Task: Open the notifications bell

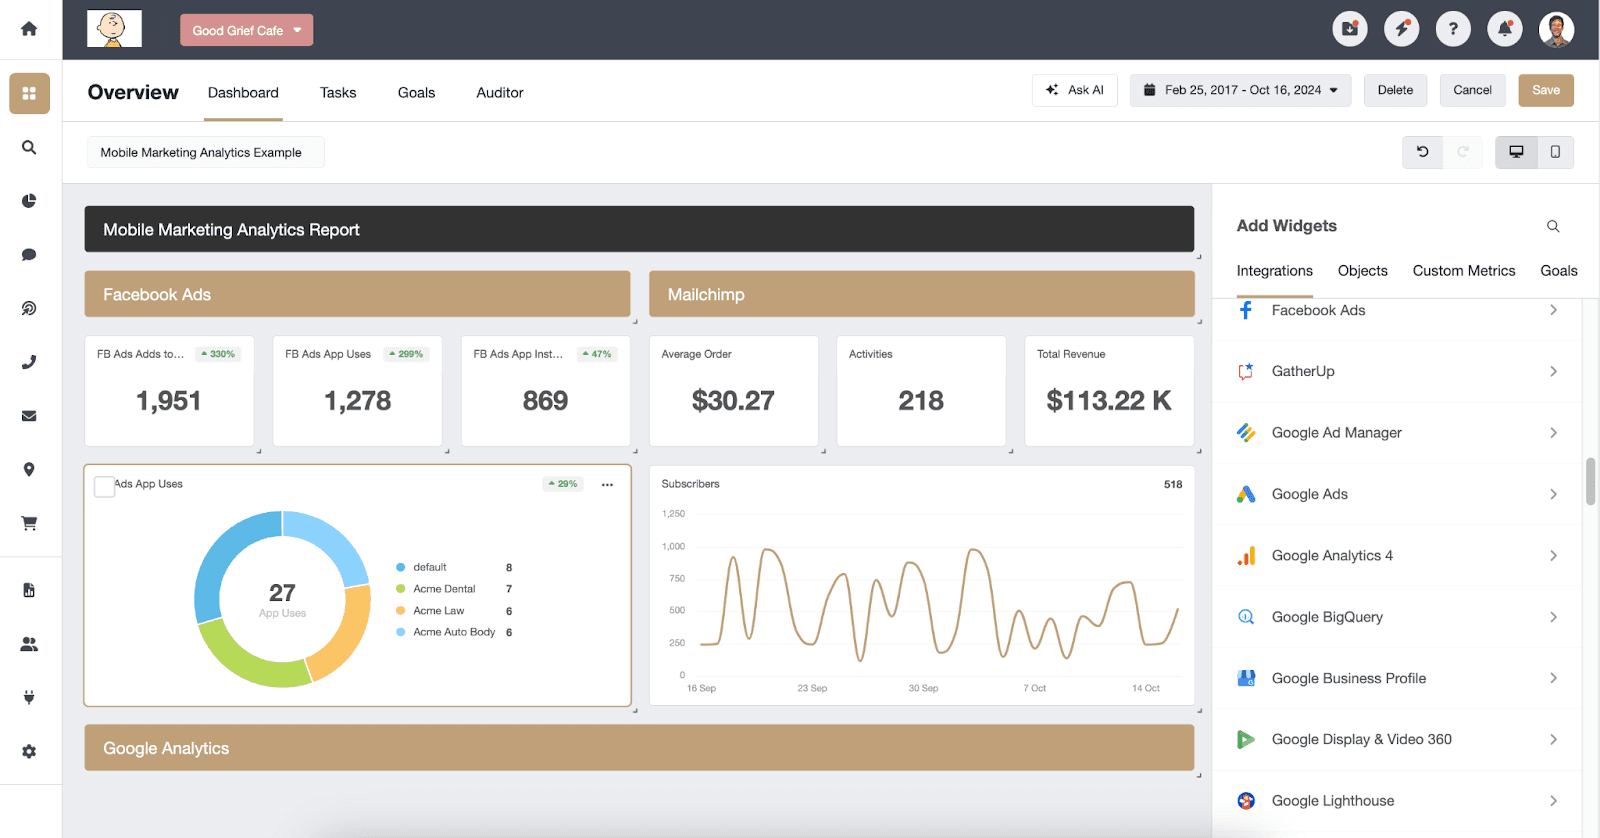Action: tap(1505, 29)
